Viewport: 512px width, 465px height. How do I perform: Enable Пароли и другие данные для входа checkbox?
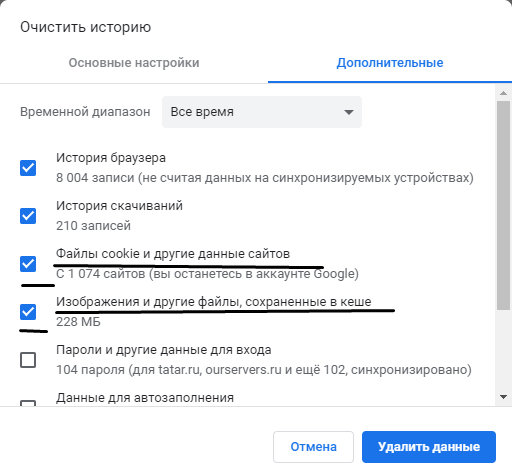point(28,360)
